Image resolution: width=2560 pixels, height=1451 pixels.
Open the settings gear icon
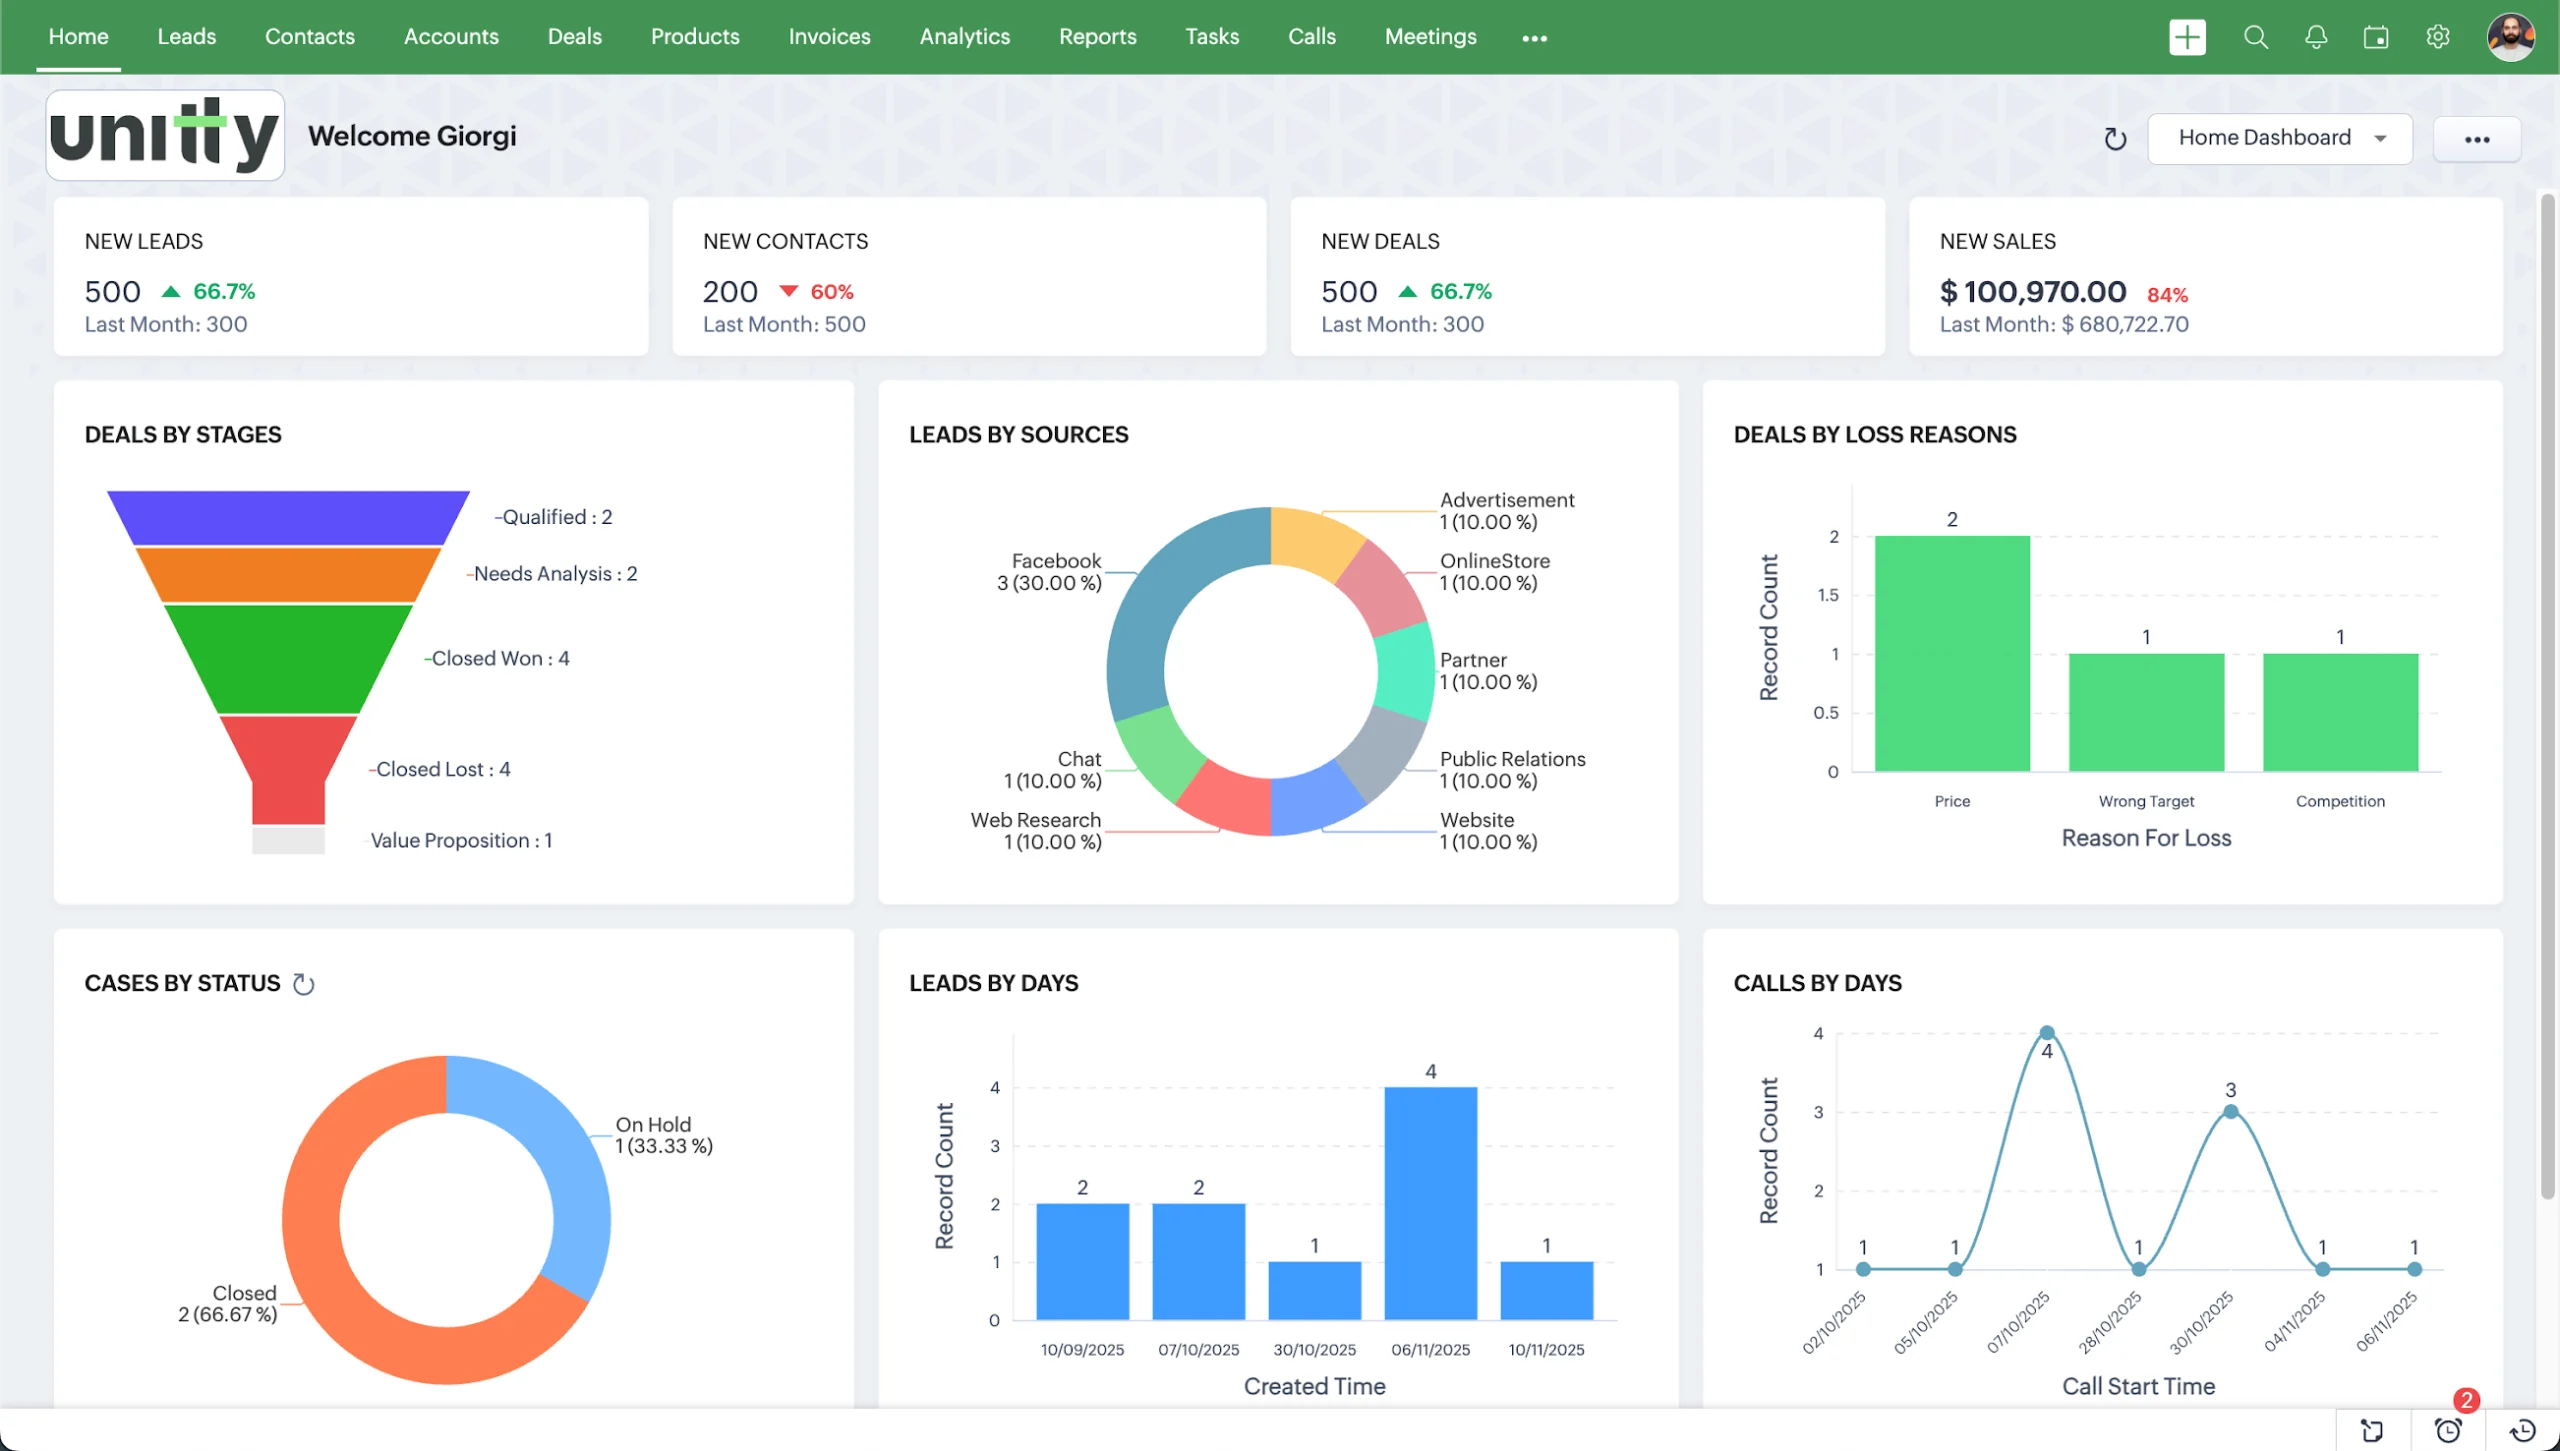point(2438,38)
